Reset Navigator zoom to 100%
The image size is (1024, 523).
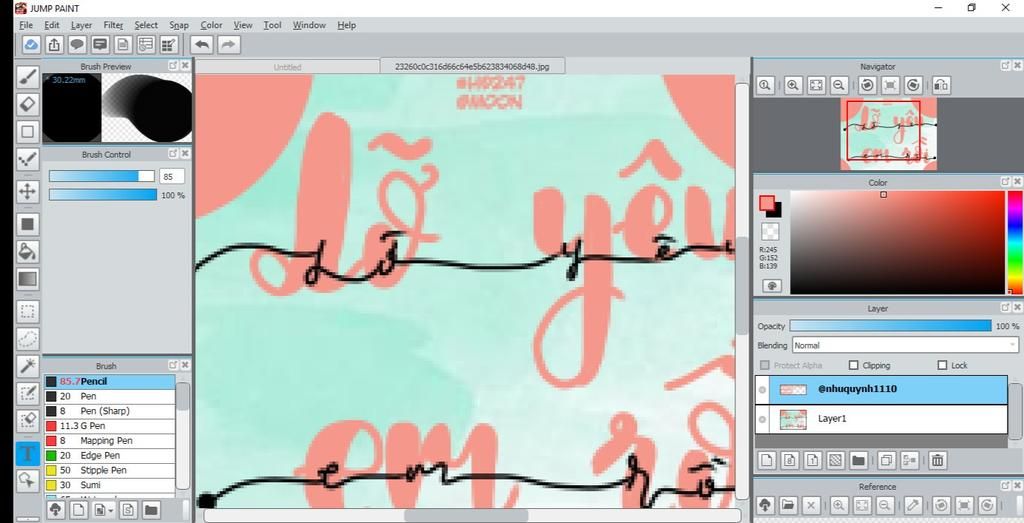[x=765, y=85]
